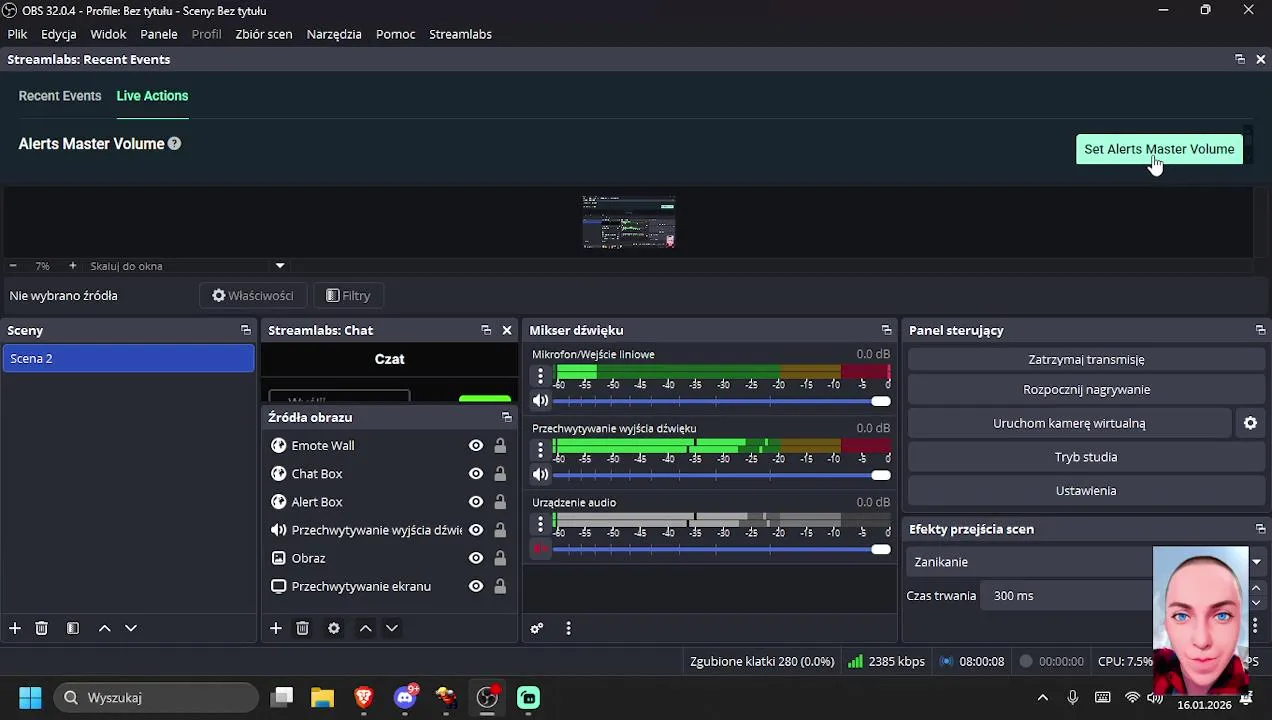Move scene down with arrow icon
The width and height of the screenshot is (1272, 720).
click(x=130, y=628)
